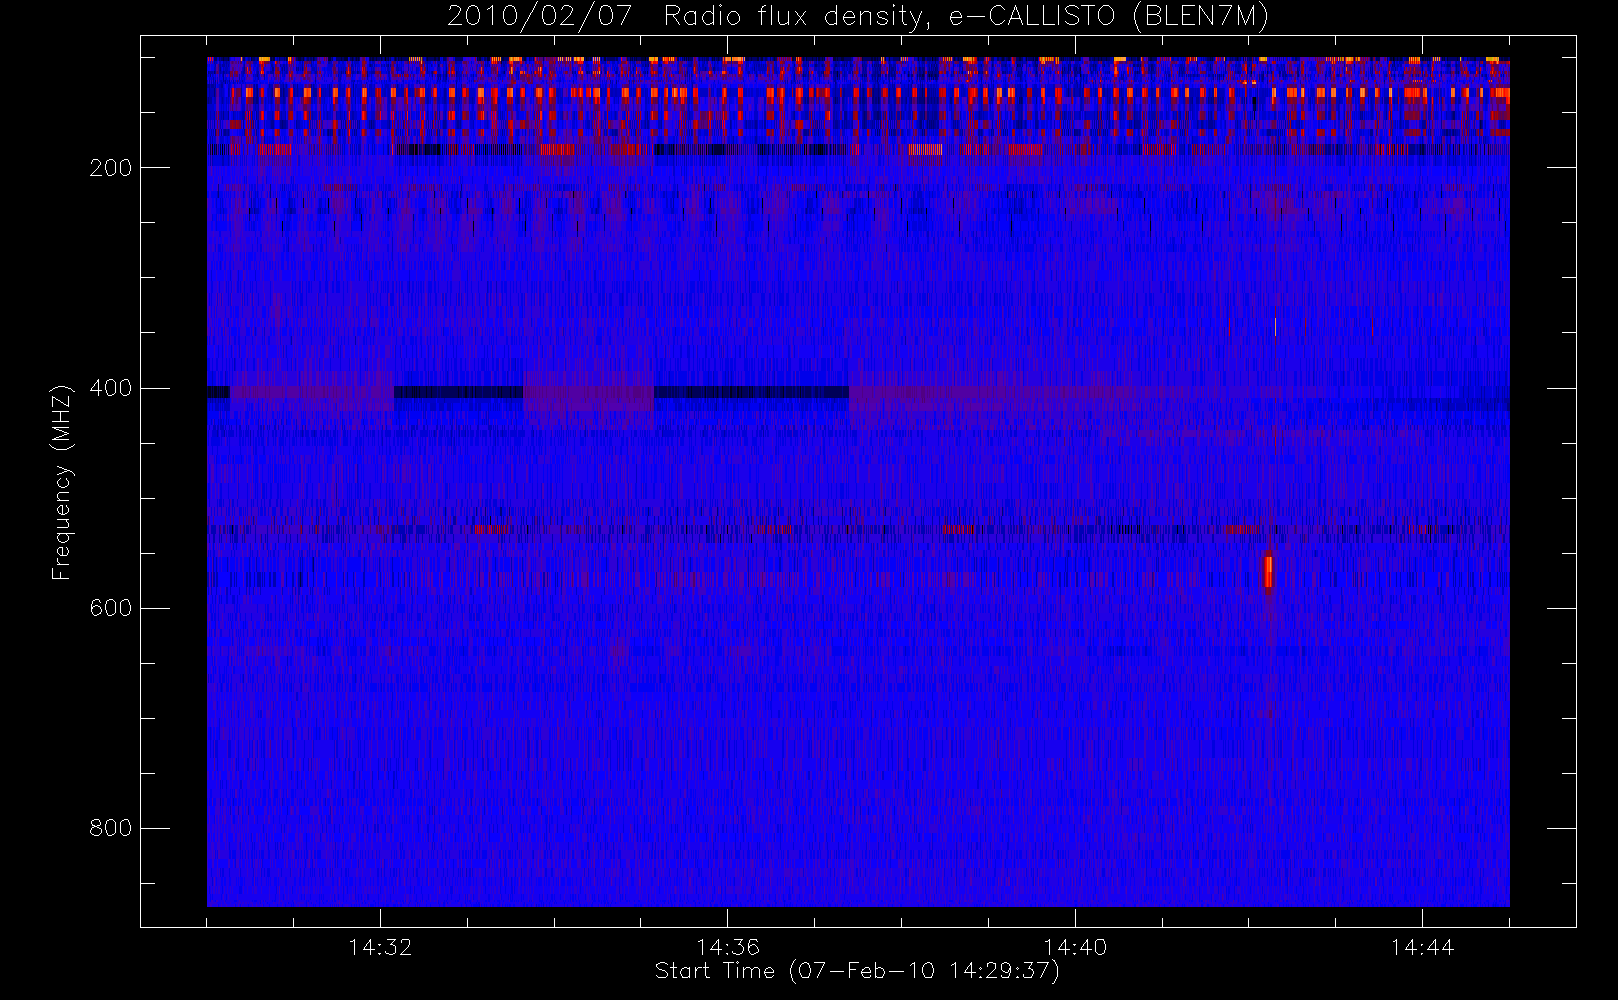Screen dimensions: 1618x1000
Task: Click the 14:44 time tick label
Action: coord(1422,947)
